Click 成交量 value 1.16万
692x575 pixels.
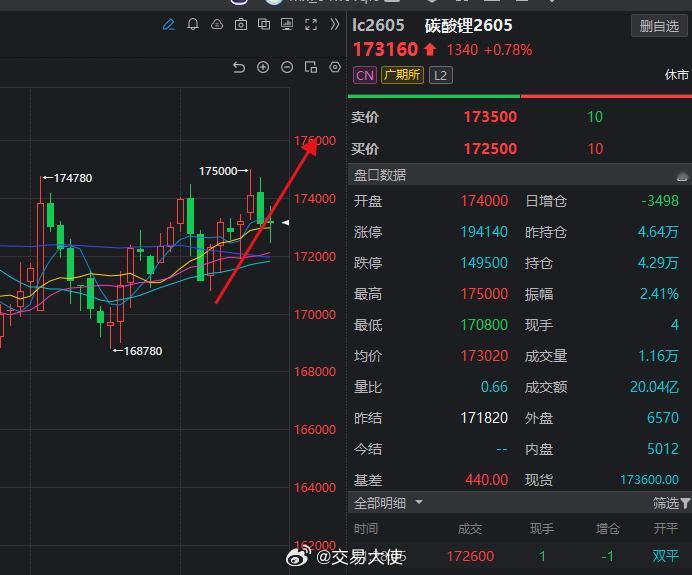click(658, 356)
